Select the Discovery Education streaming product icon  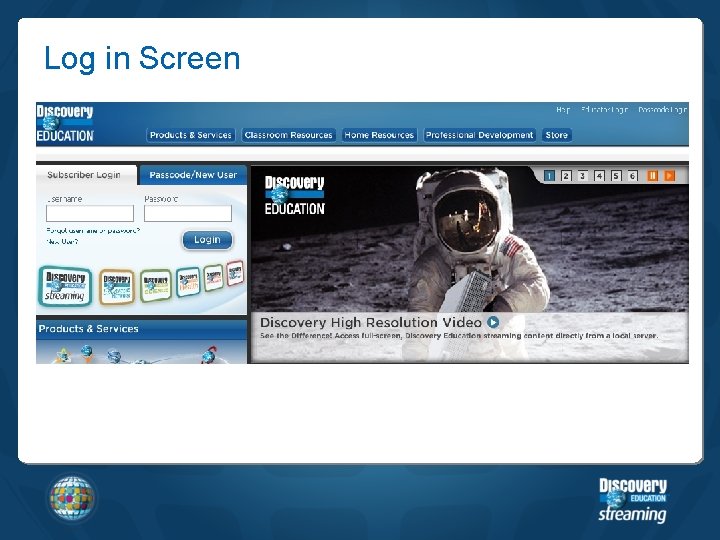click(65, 286)
